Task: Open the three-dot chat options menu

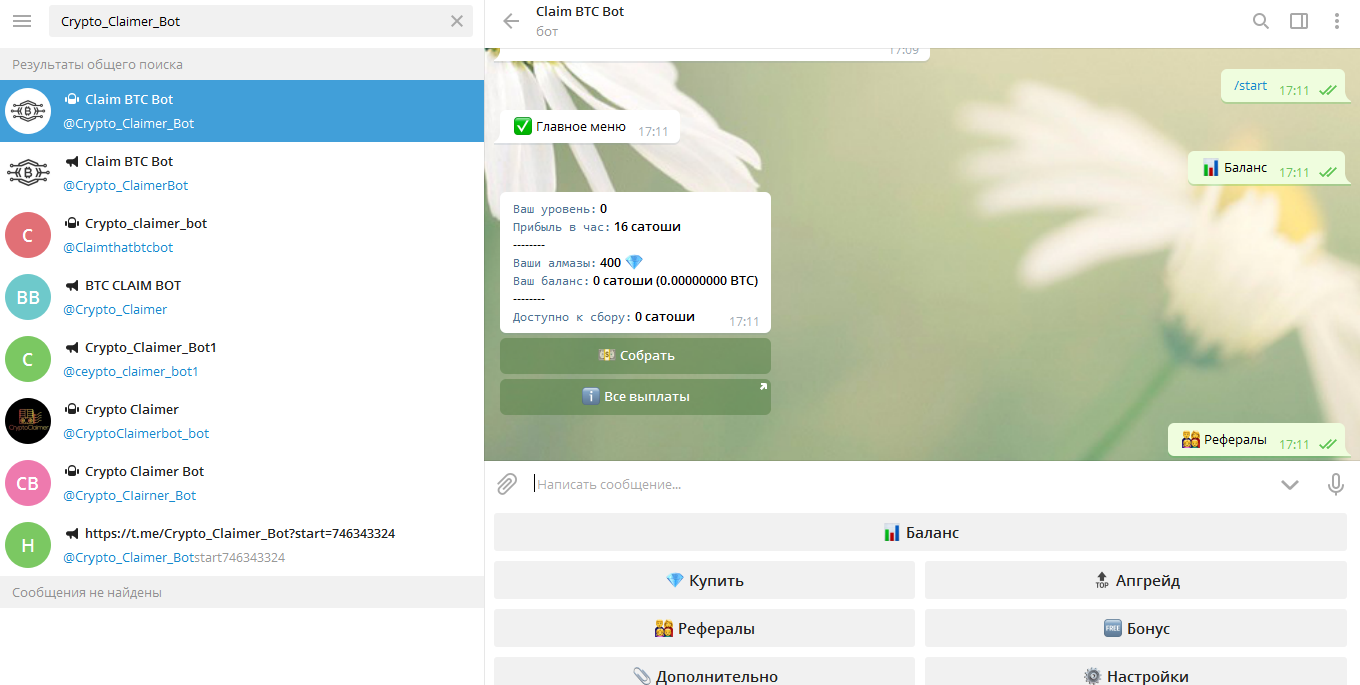Action: pyautogui.click(x=1337, y=21)
